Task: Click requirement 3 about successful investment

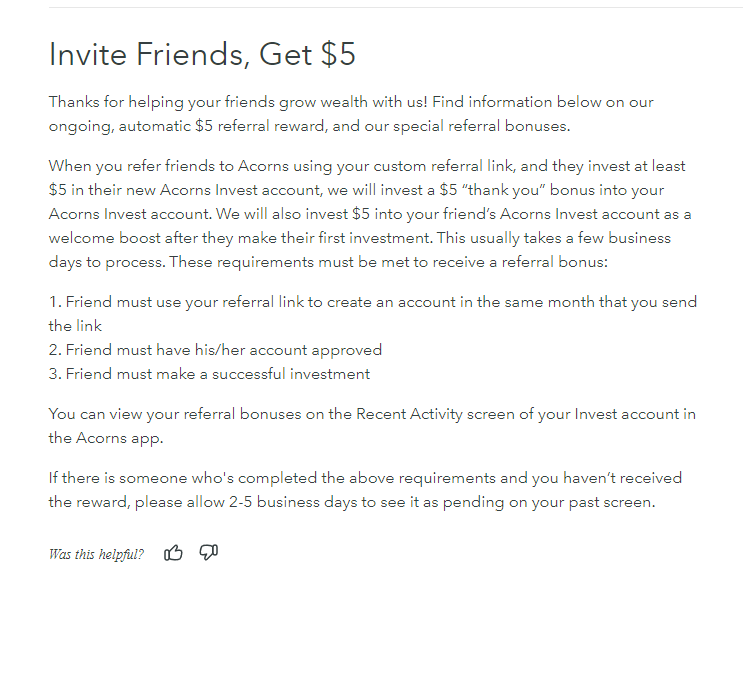Action: [x=209, y=374]
